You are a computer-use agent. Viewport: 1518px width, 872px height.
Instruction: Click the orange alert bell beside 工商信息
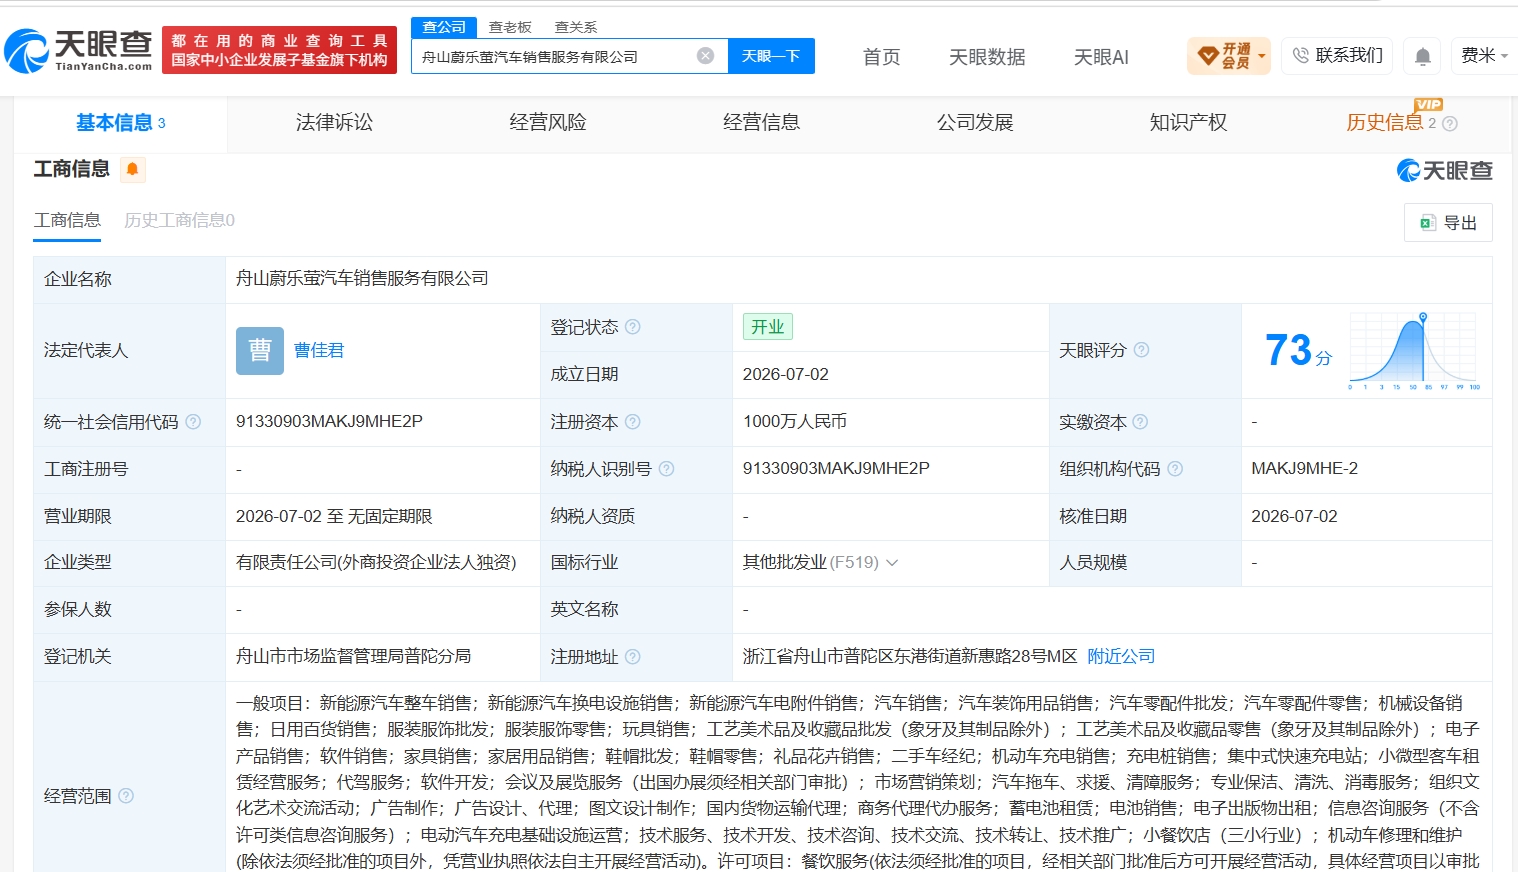point(132,169)
